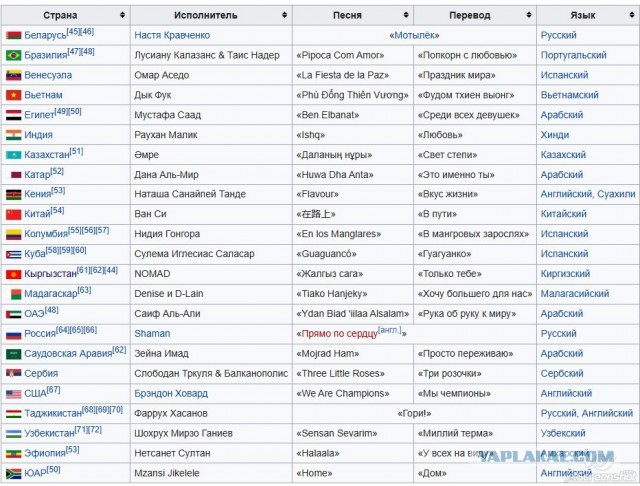Click the Brazil flag icon
Screen dimensions: 640x486
pyautogui.click(x=13, y=55)
